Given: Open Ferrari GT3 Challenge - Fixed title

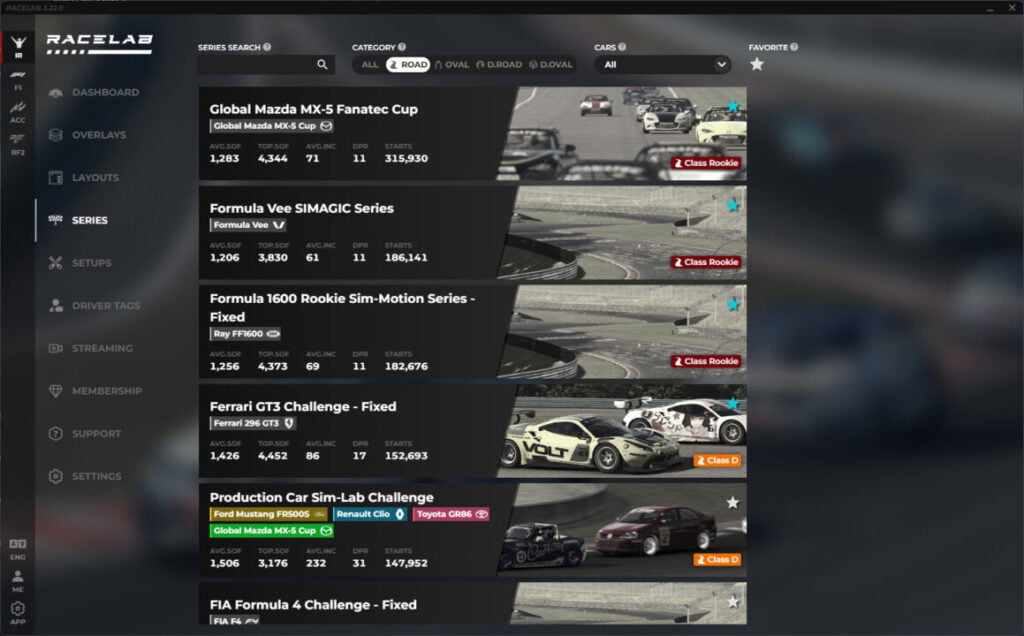Looking at the screenshot, I should point(303,407).
